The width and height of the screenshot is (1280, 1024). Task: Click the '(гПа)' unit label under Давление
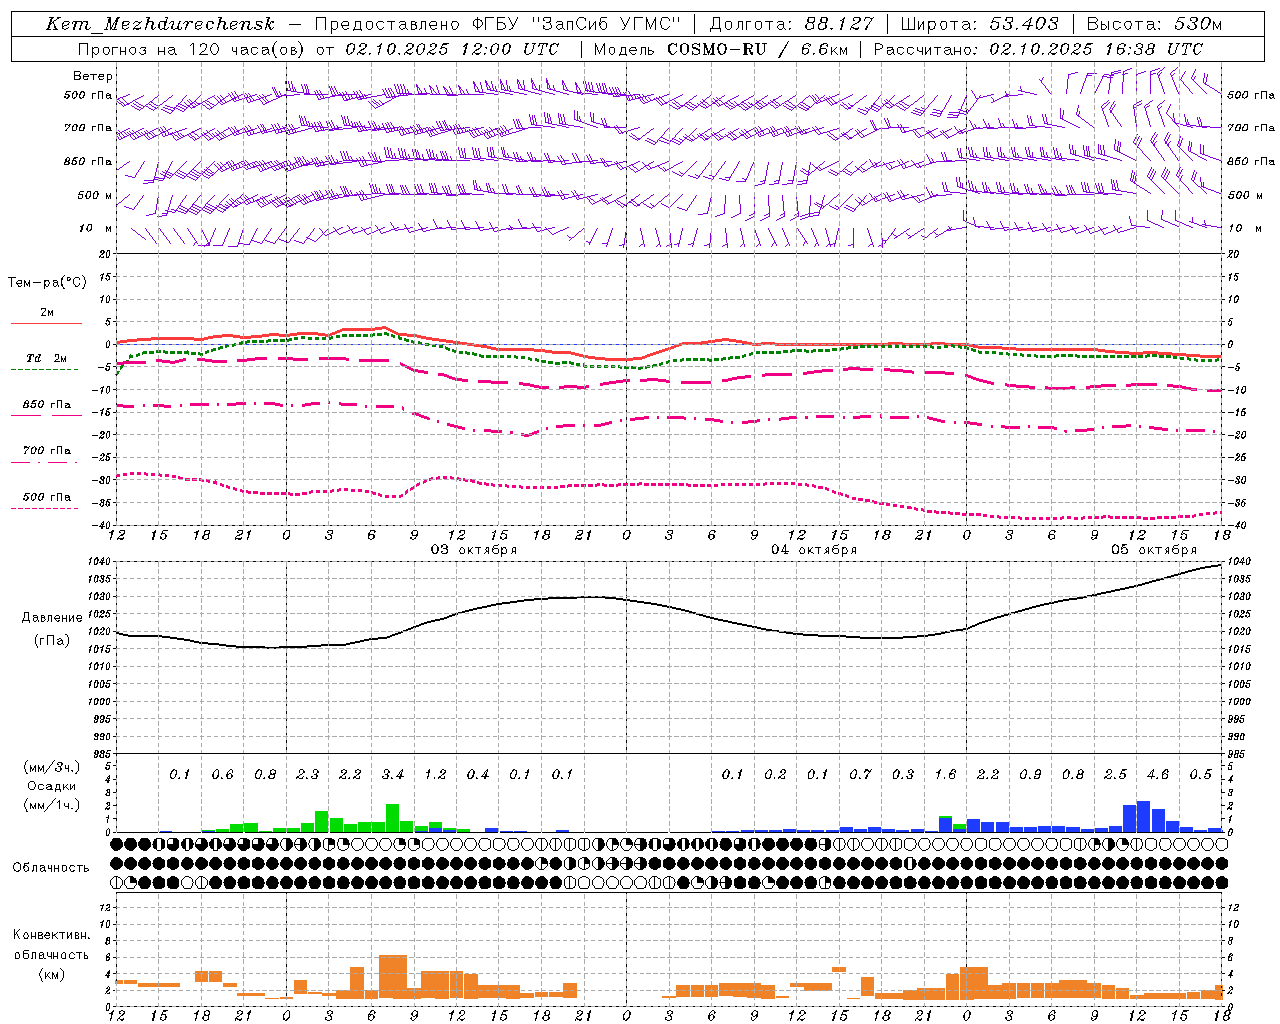(52, 641)
